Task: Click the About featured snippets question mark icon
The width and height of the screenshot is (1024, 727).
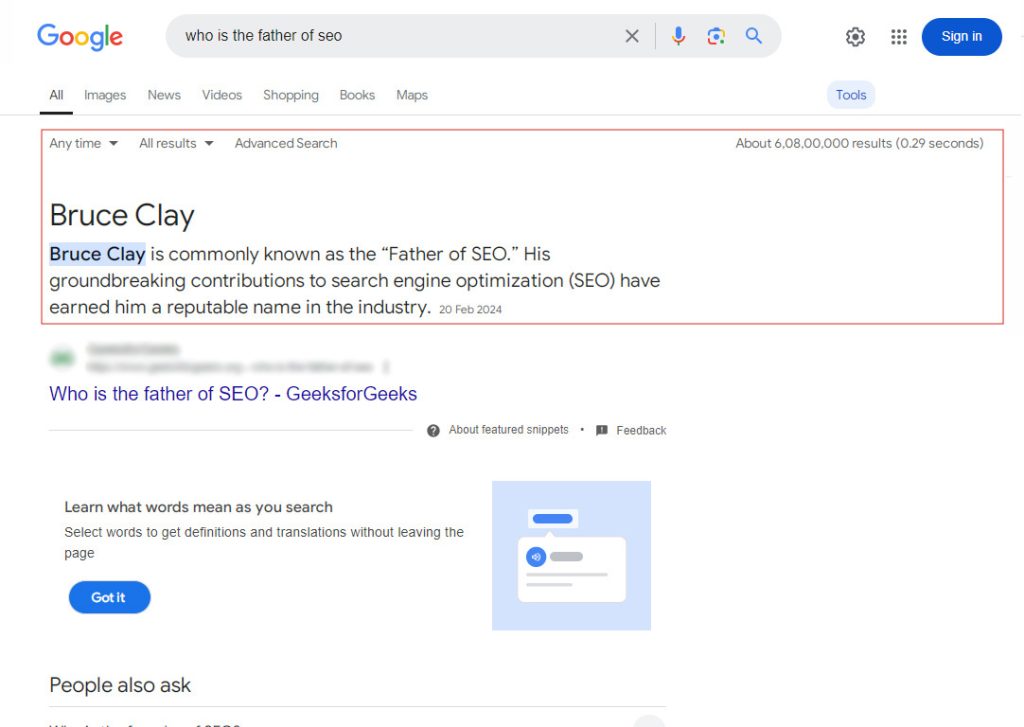Action: click(433, 430)
